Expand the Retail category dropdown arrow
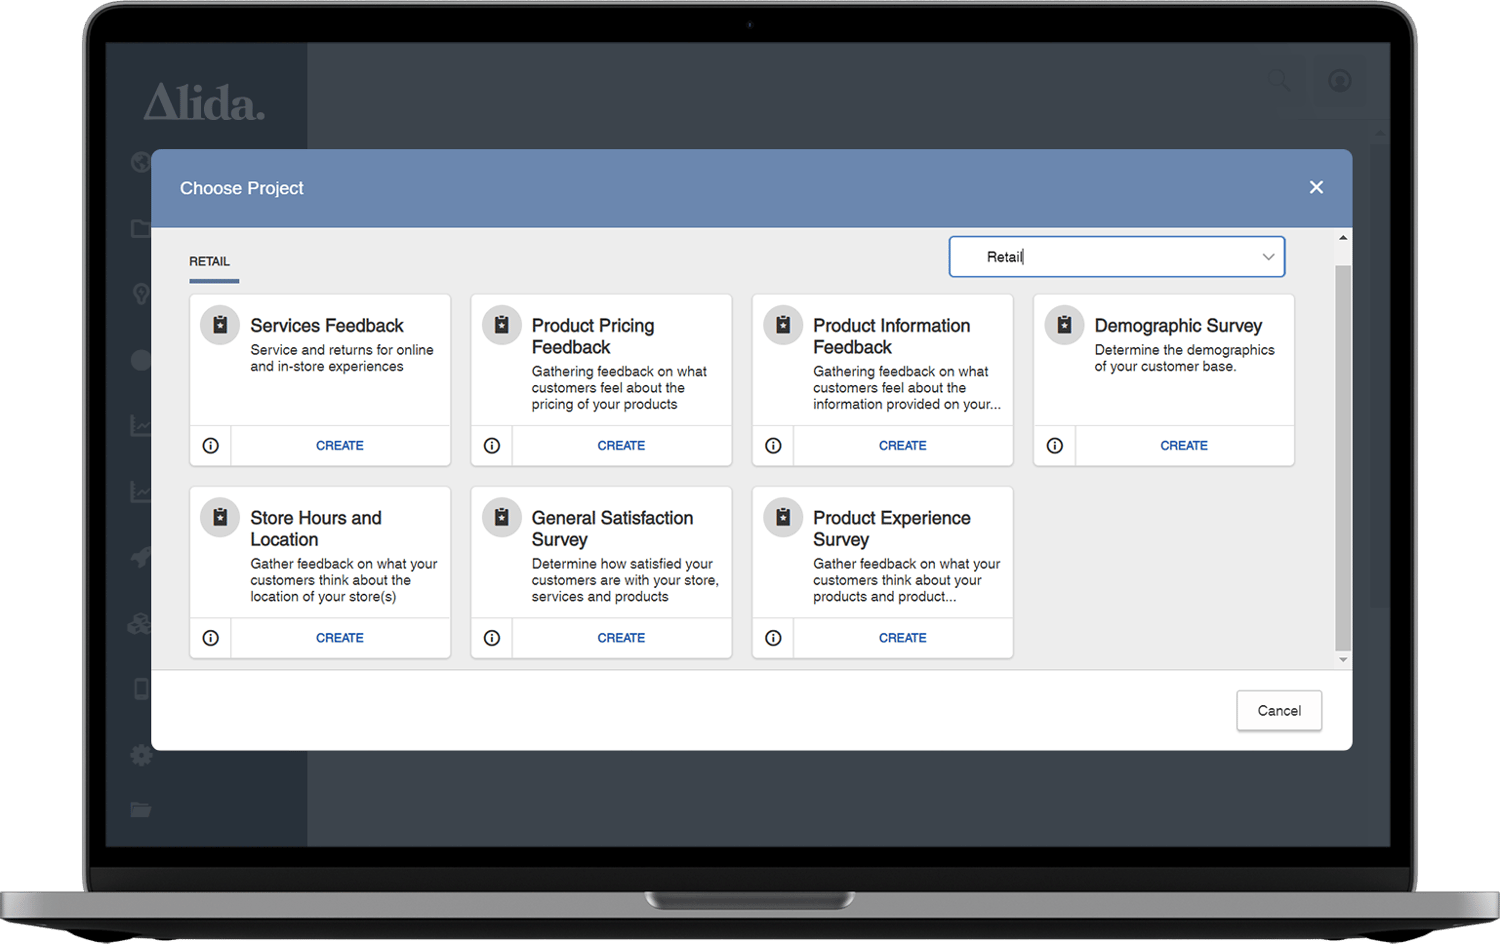This screenshot has width=1500, height=944. (x=1268, y=257)
